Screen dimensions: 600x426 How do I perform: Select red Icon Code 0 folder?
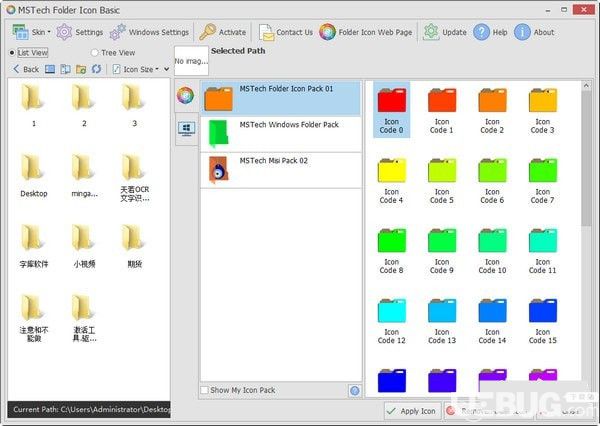pos(391,109)
